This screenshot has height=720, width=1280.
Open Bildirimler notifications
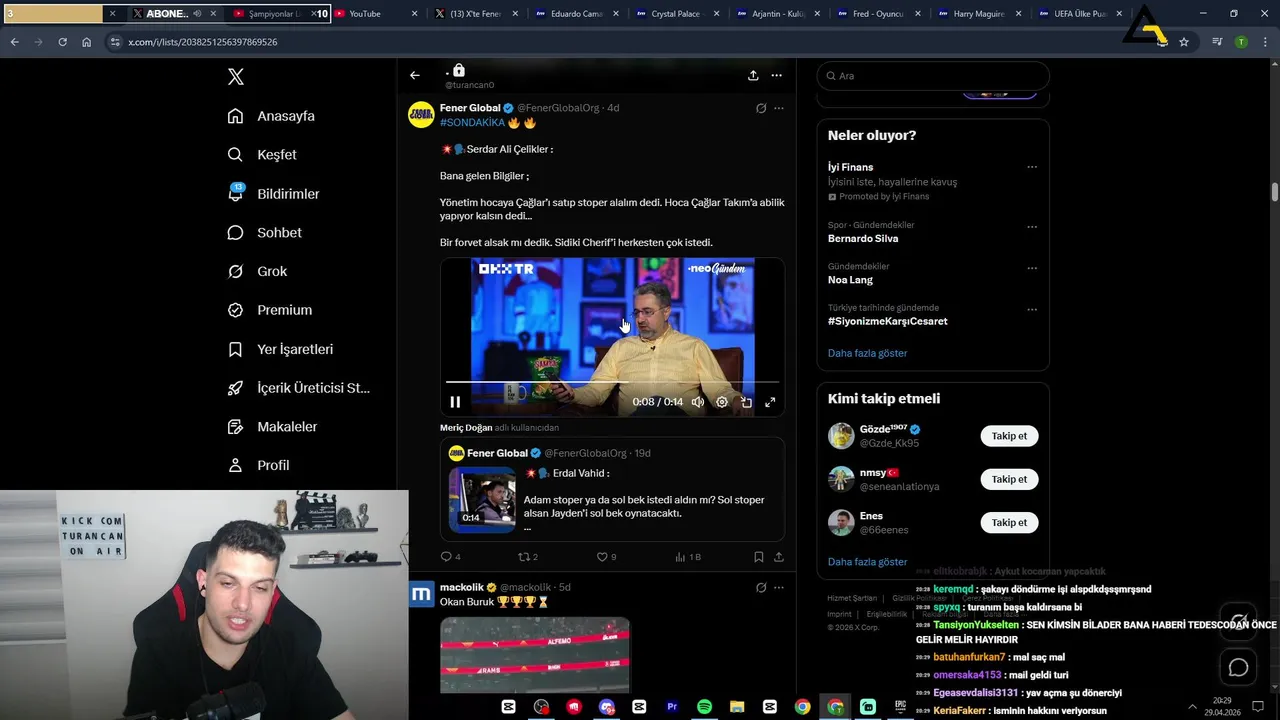point(273,194)
